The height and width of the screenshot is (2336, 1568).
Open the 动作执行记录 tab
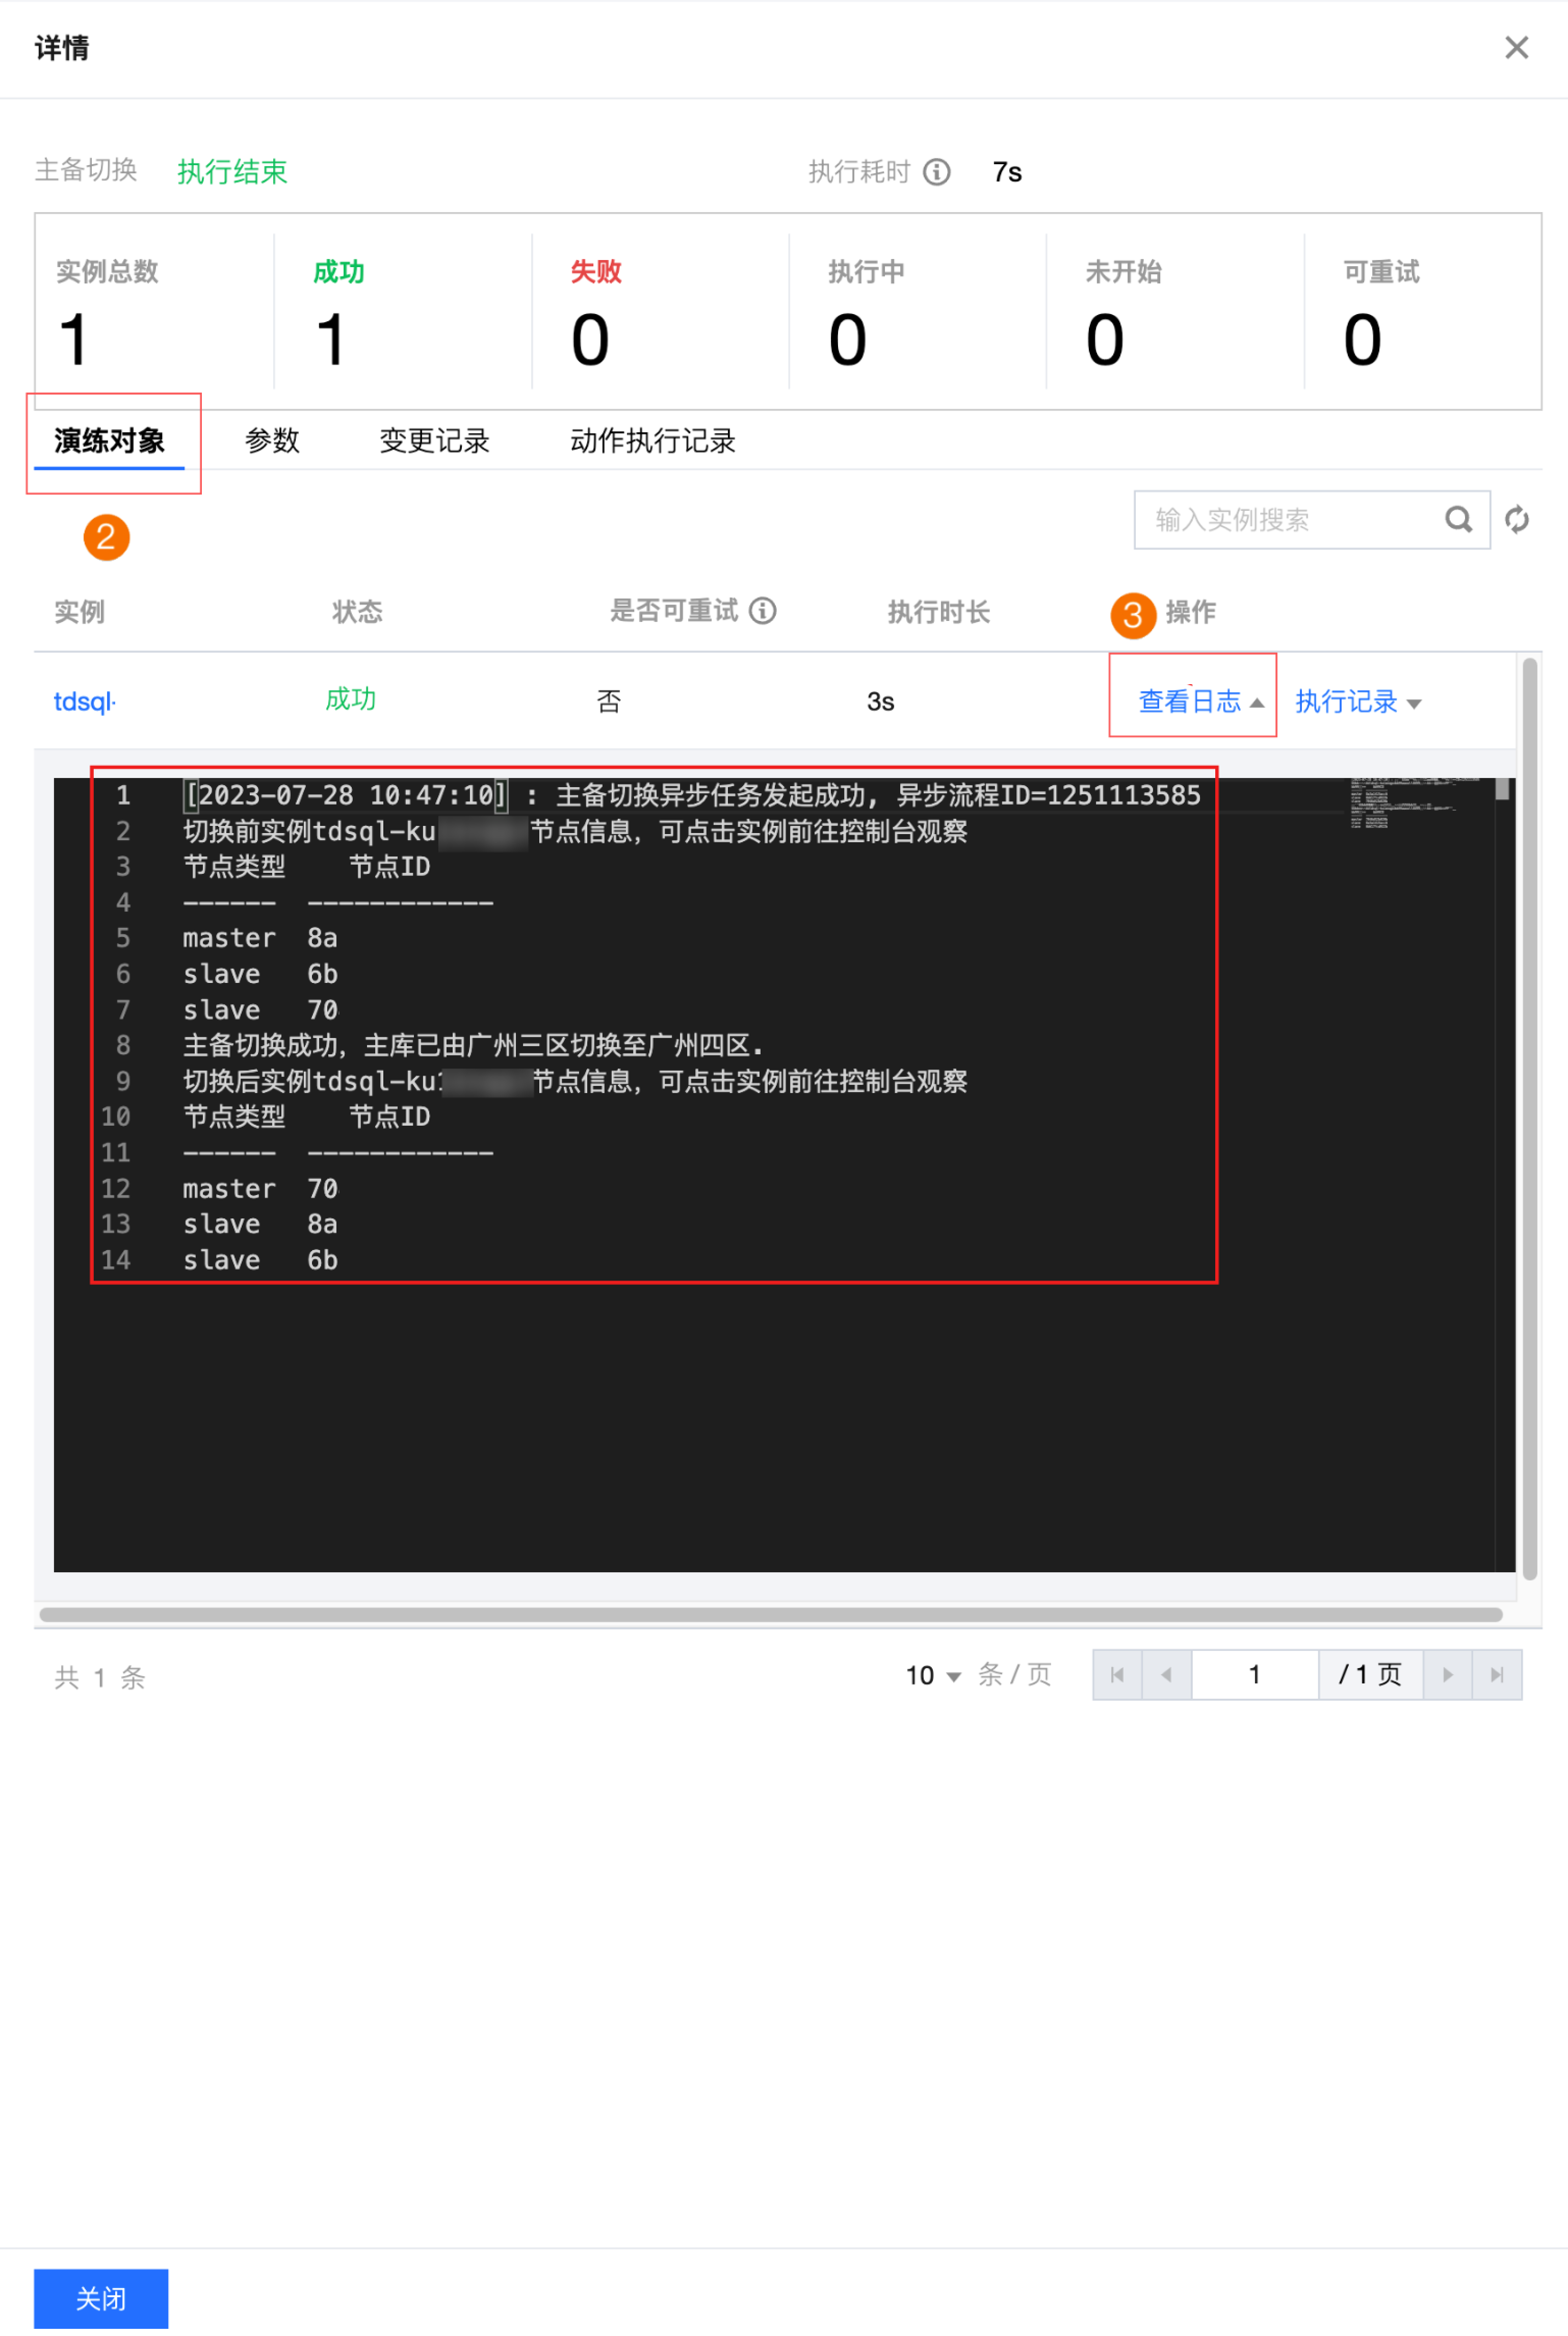tap(652, 441)
